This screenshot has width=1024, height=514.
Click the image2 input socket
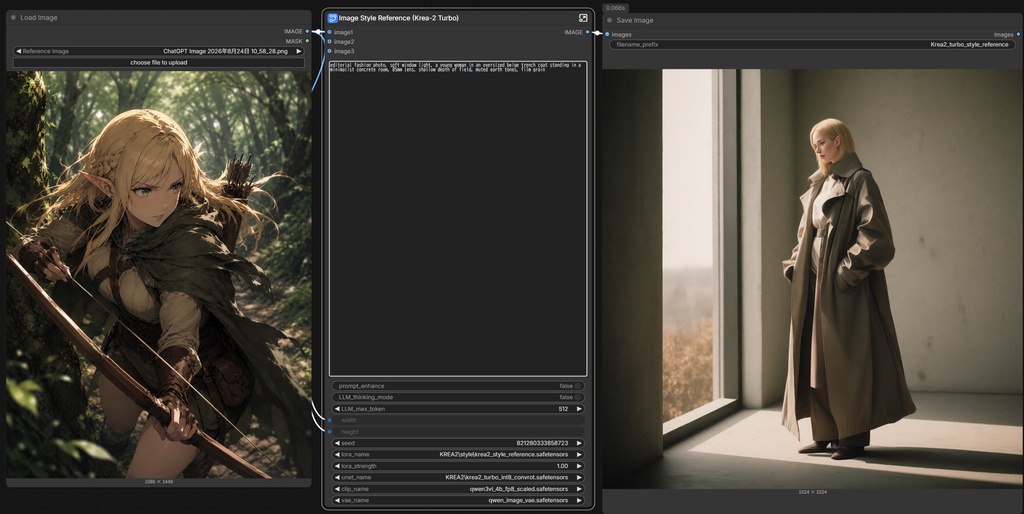point(329,42)
